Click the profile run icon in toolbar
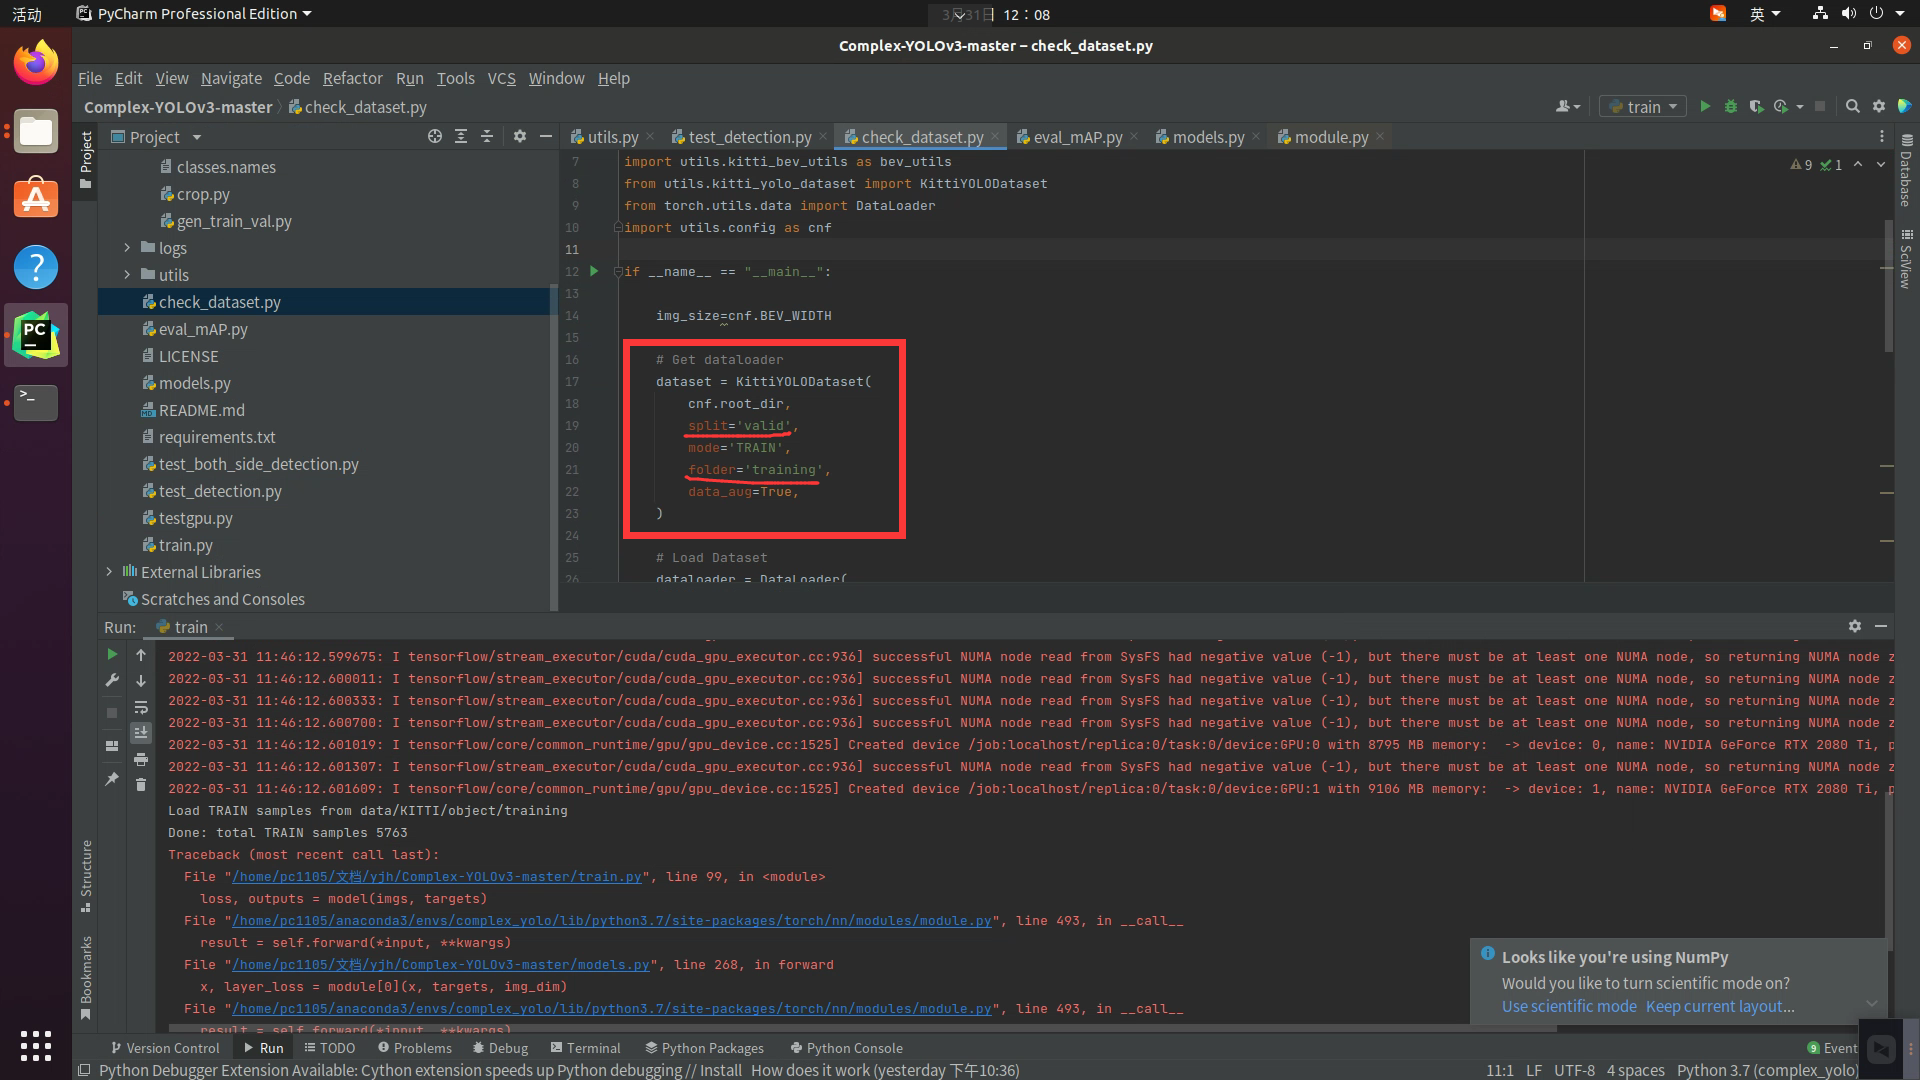 point(1781,107)
